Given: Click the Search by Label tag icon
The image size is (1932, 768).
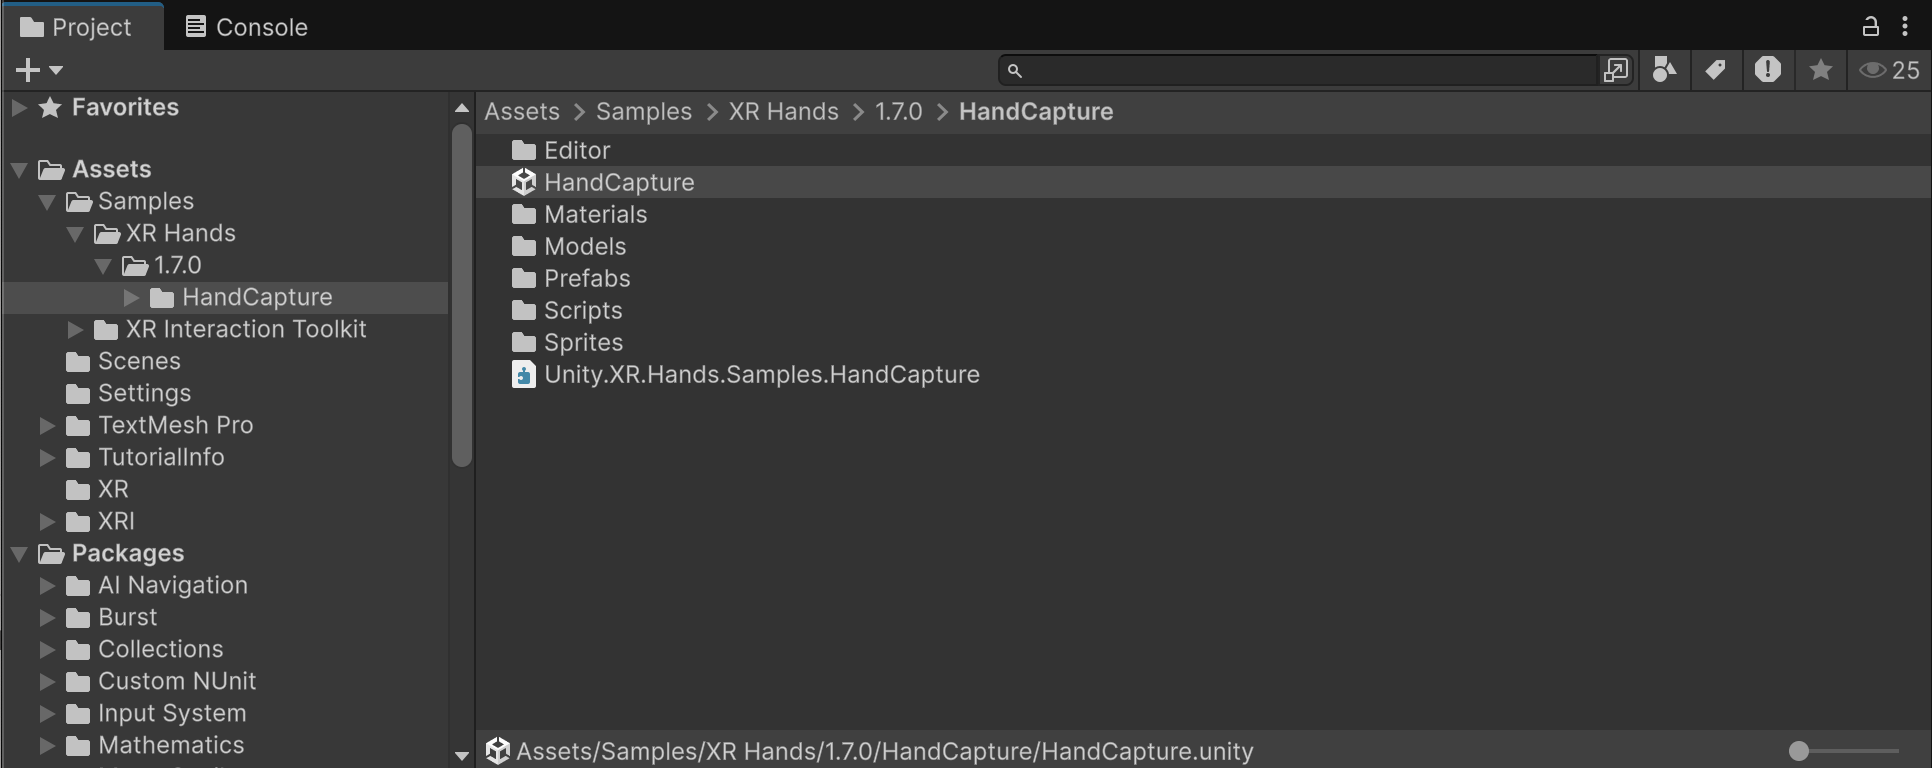Looking at the screenshot, I should 1716,70.
